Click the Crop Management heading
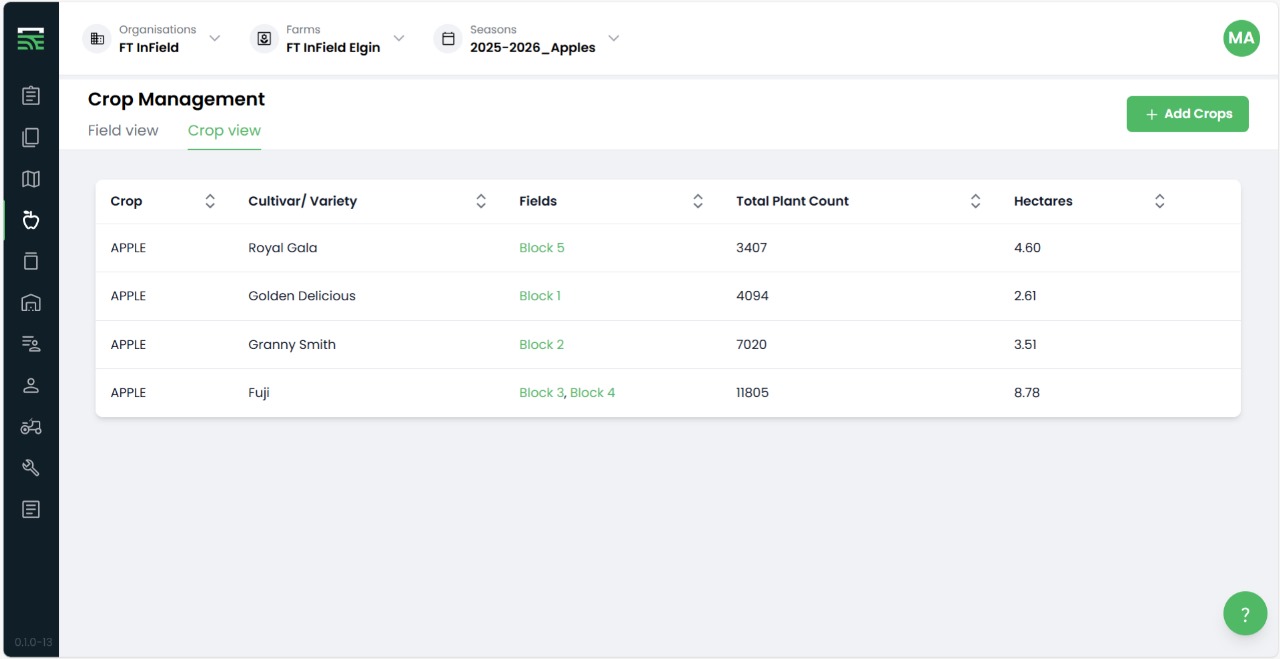The width and height of the screenshot is (1280, 659). 177,99
